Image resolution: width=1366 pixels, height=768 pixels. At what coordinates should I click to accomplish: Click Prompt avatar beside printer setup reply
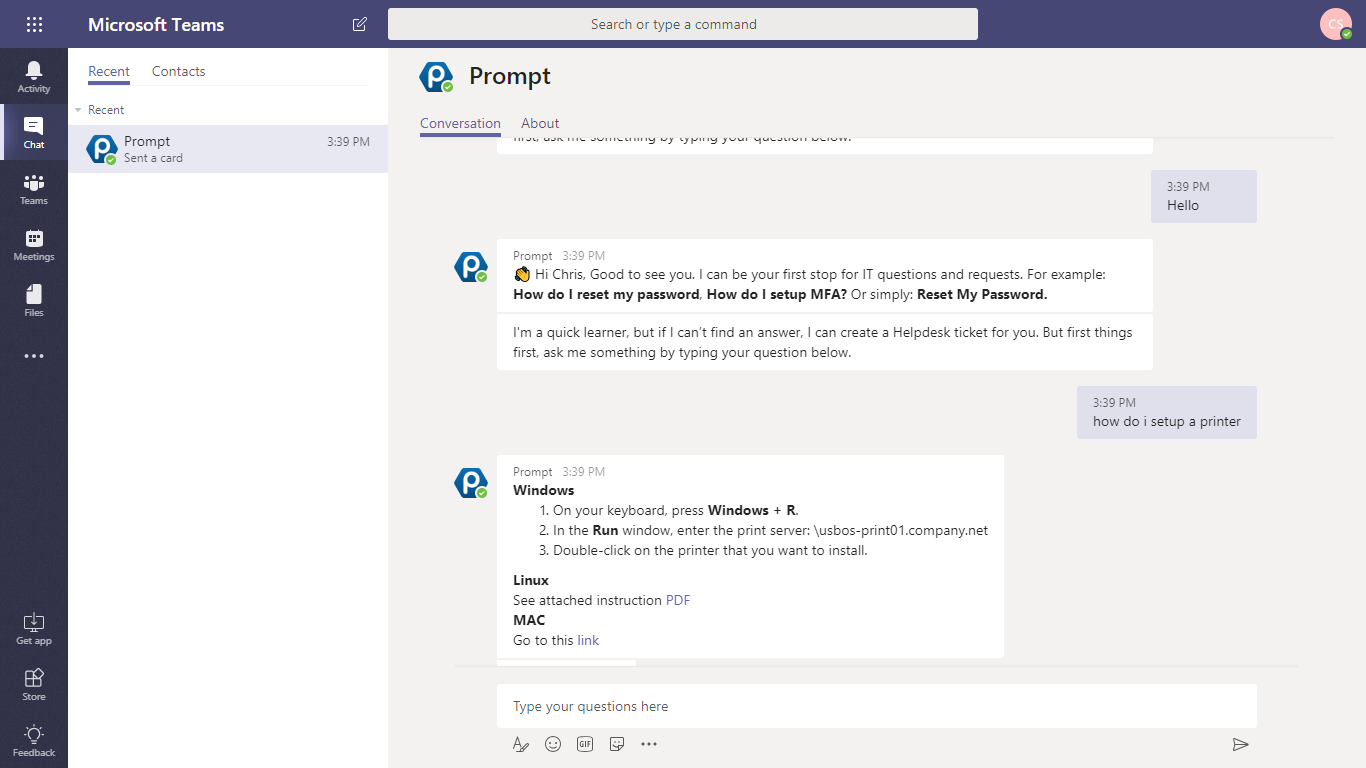471,482
